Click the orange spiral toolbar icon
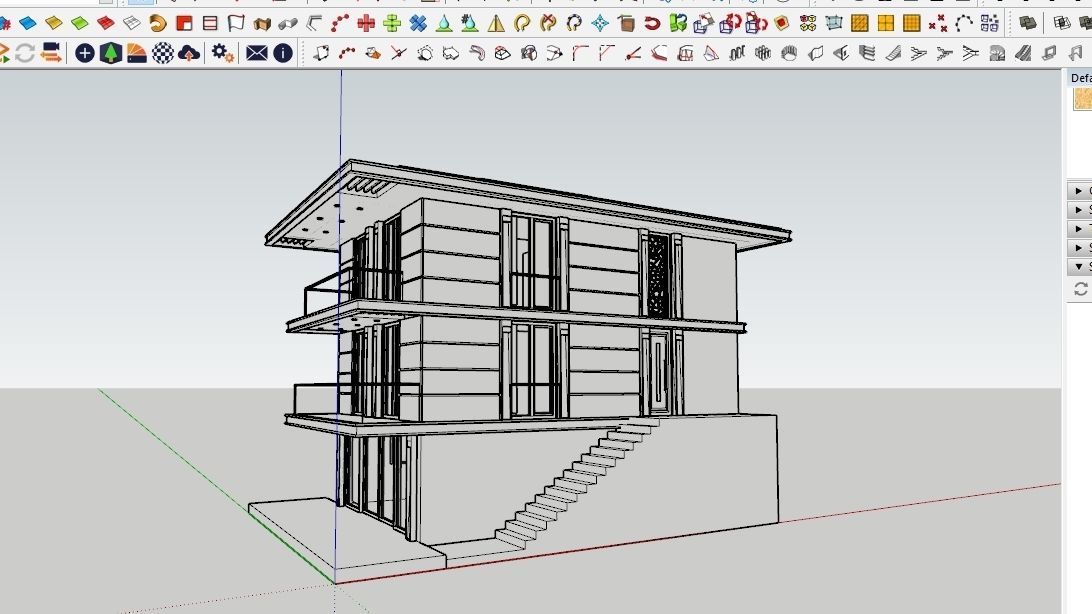This screenshot has height=614, width=1092. point(158,24)
